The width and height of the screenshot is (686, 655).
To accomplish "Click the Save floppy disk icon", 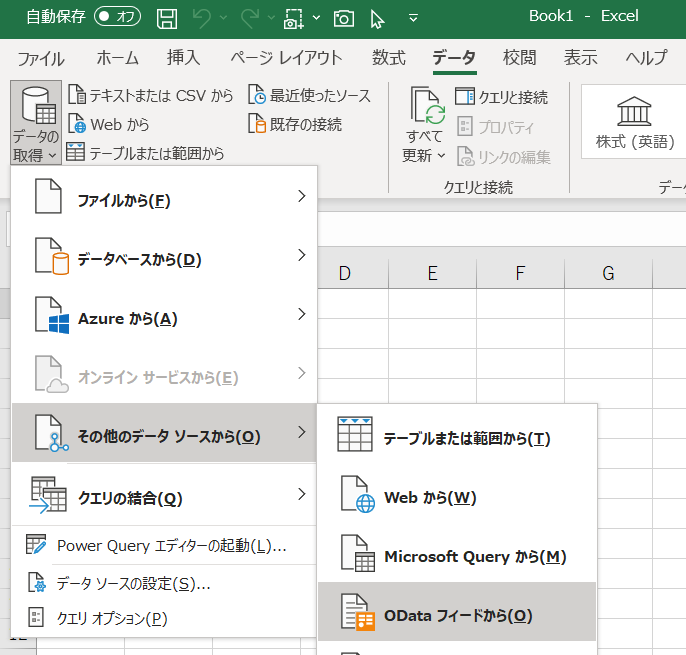I will (x=167, y=19).
